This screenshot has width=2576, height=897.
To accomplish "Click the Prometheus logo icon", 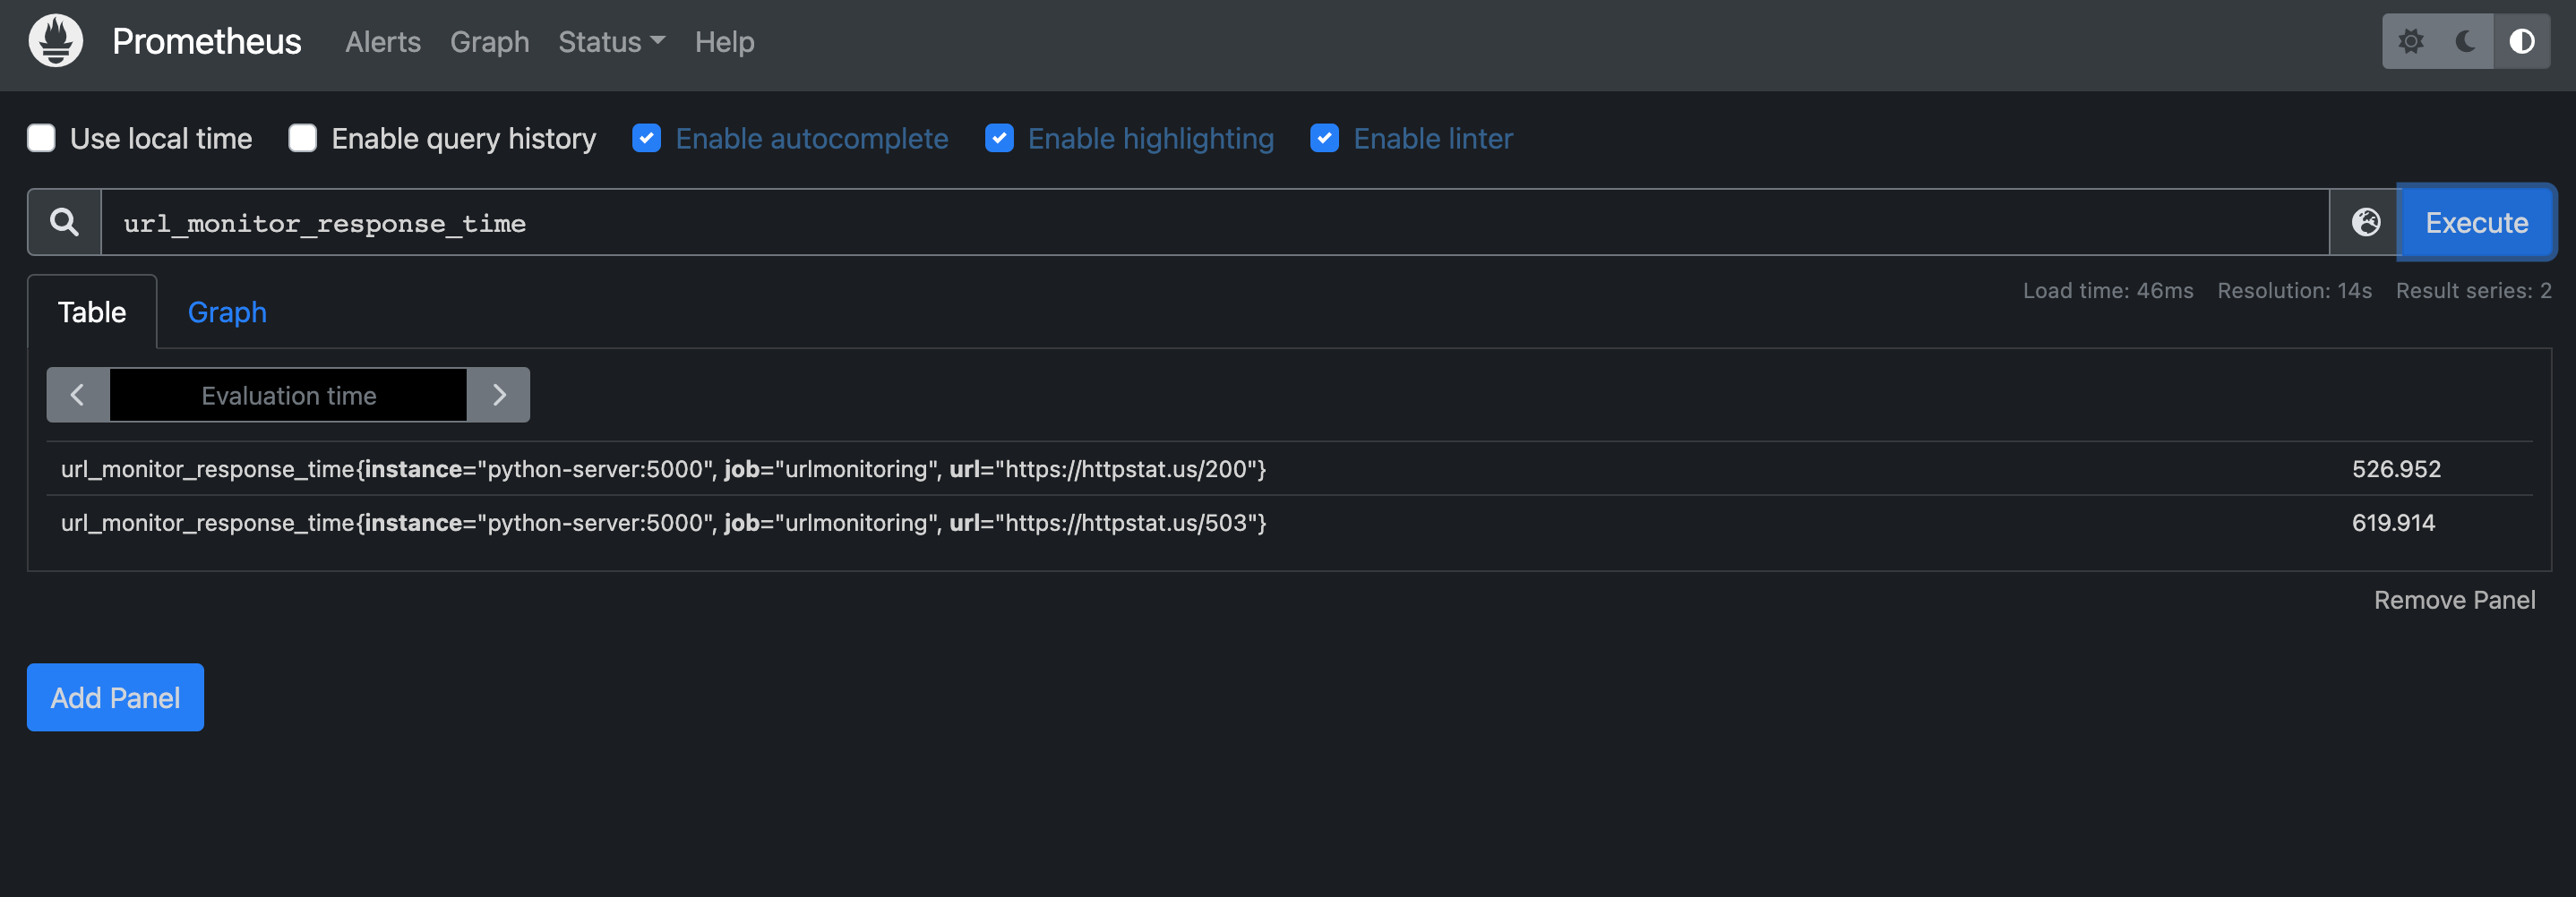I will tap(55, 42).
